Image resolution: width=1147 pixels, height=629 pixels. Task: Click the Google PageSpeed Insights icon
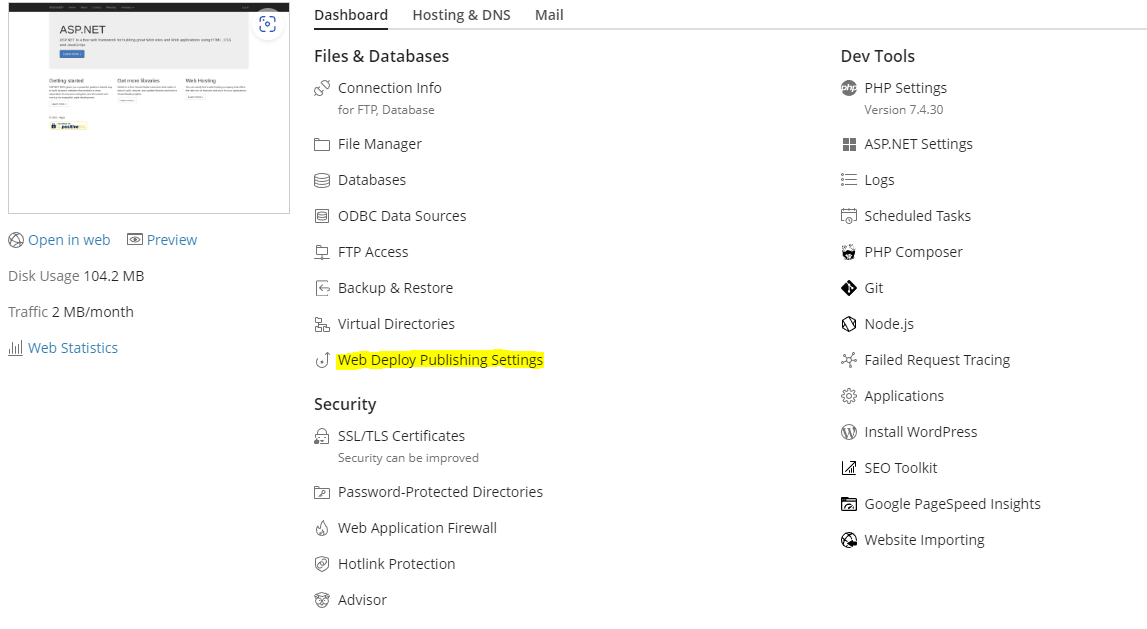849,504
